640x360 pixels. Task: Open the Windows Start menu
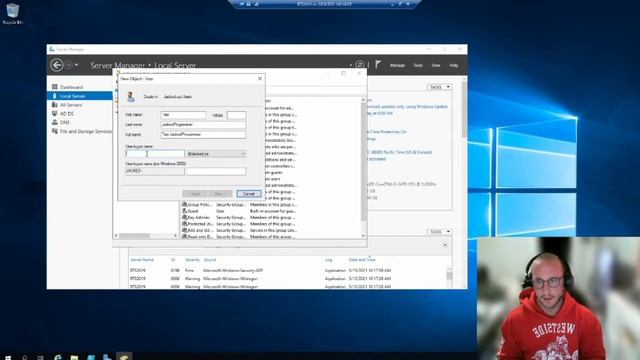pyautogui.click(x=8, y=357)
